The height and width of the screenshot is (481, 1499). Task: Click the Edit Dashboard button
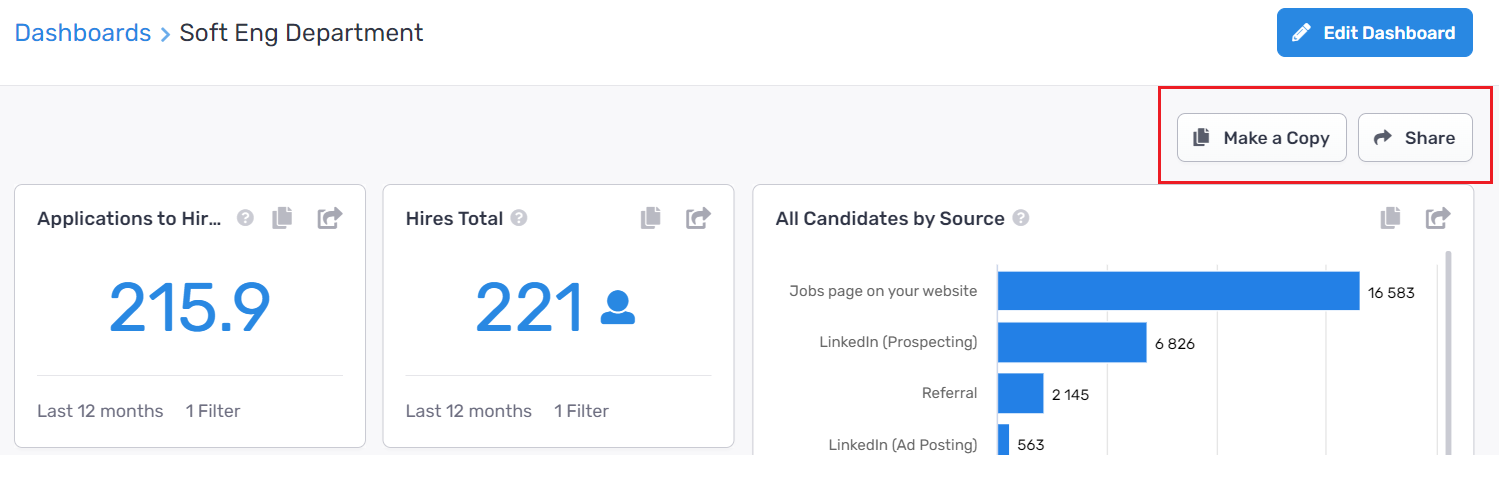pyautogui.click(x=1374, y=33)
